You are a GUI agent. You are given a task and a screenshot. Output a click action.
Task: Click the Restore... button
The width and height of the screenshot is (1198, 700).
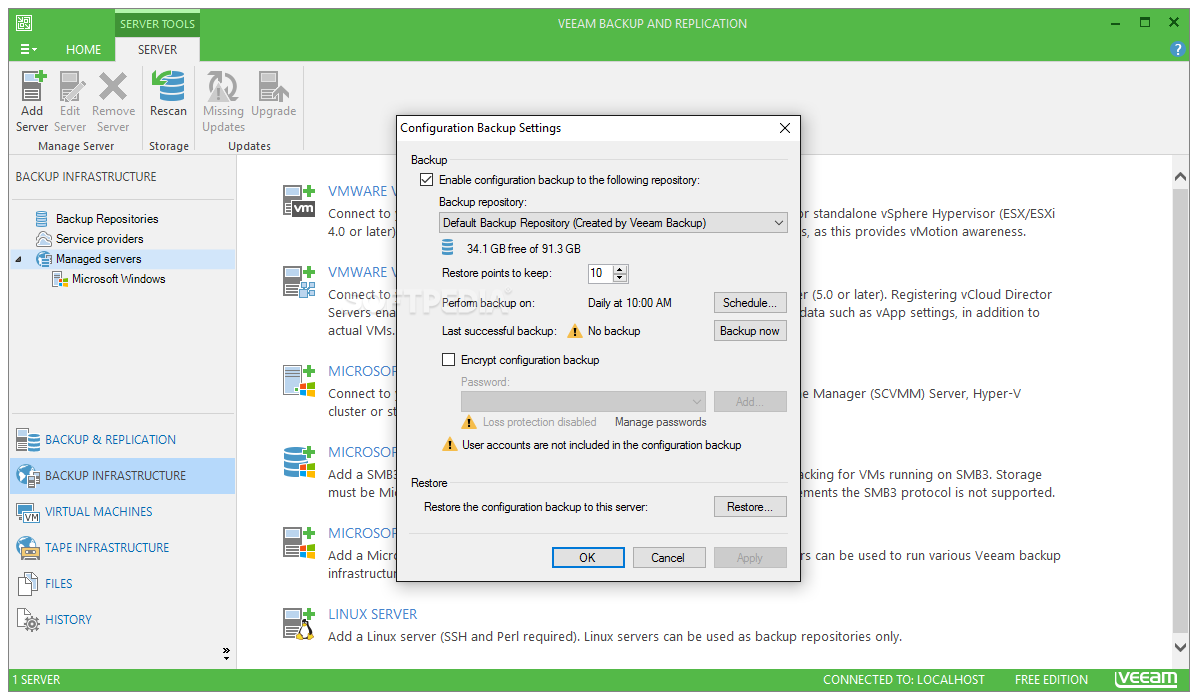pyautogui.click(x=750, y=507)
